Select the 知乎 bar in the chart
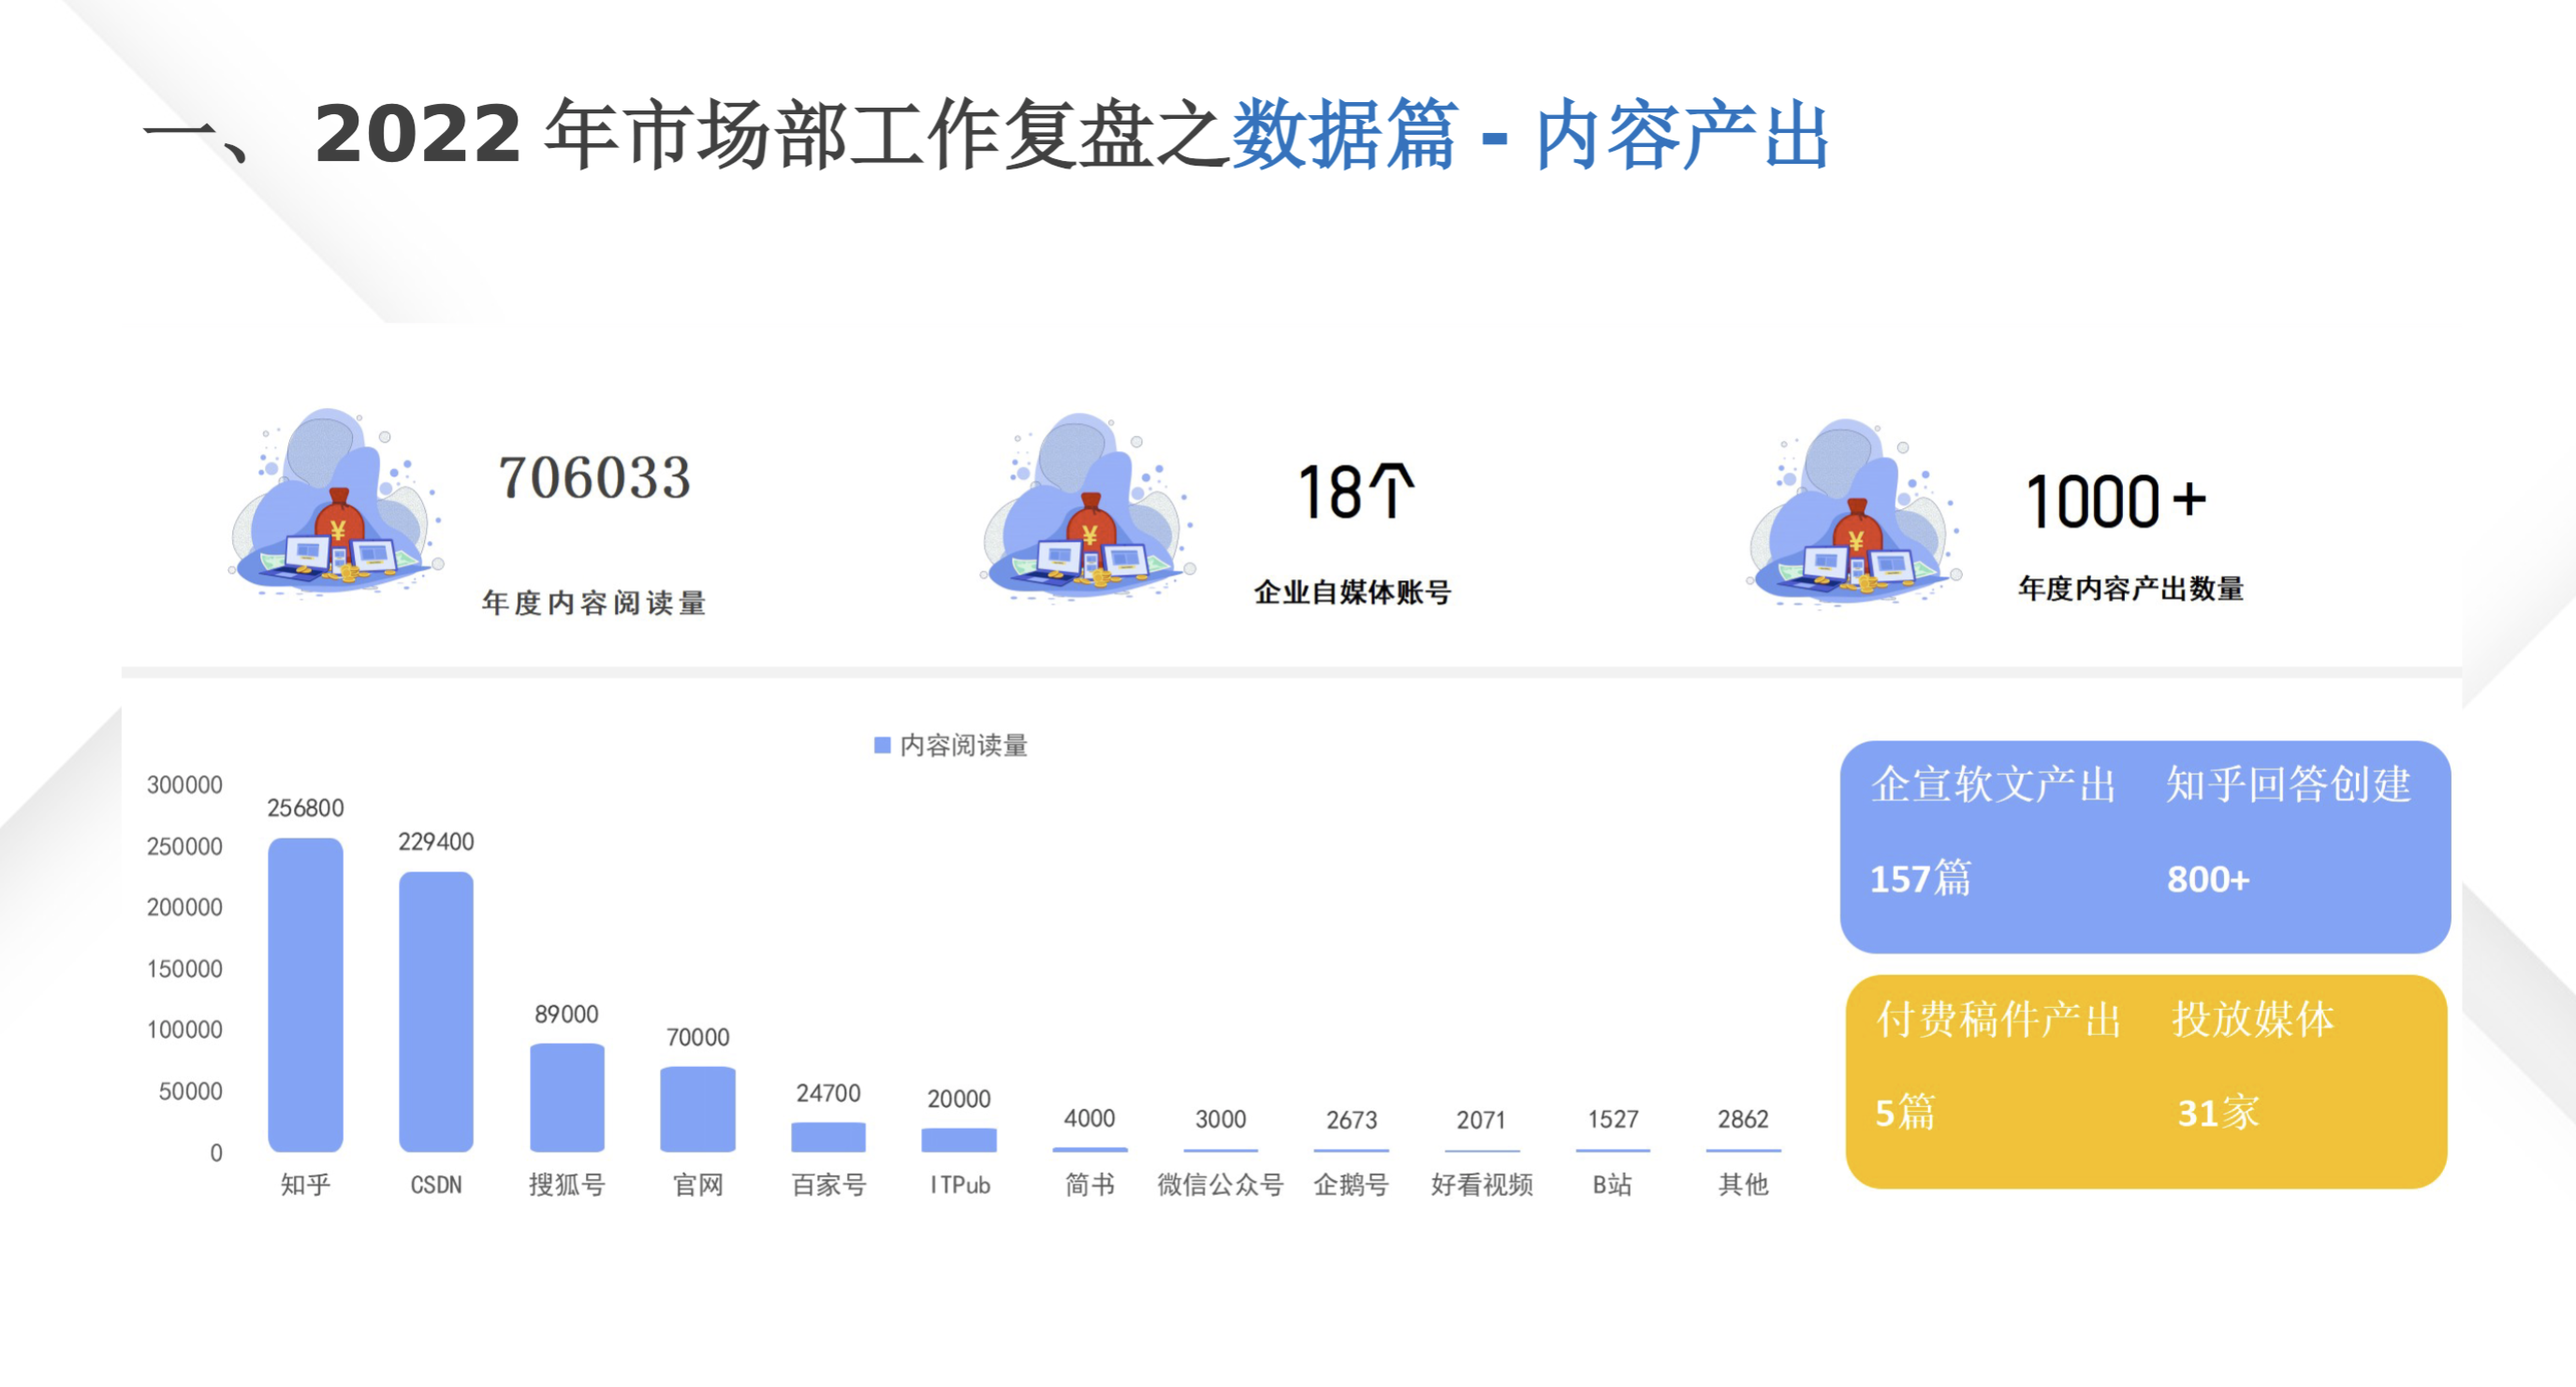 [x=305, y=994]
